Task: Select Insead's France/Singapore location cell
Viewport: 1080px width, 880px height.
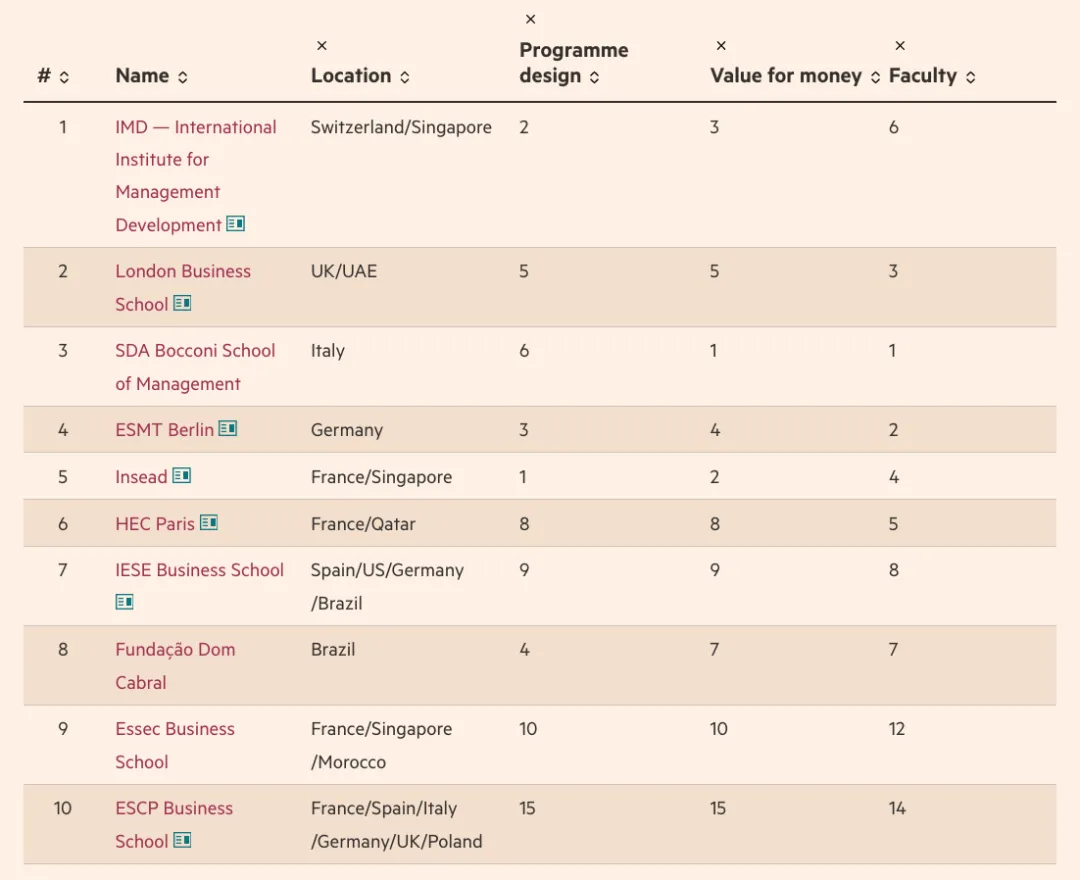Action: coord(381,477)
